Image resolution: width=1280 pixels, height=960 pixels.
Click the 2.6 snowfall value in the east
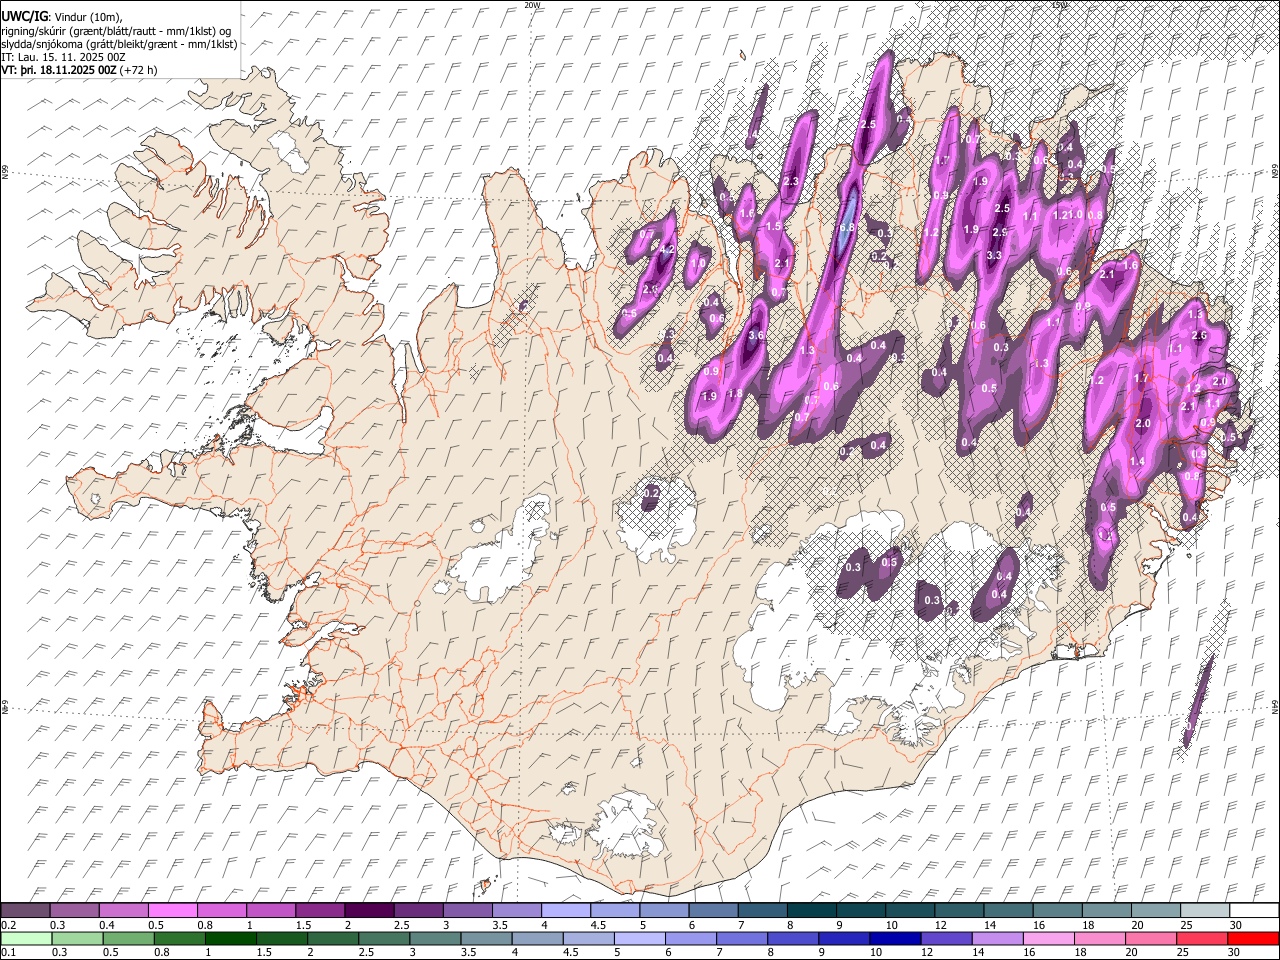coord(1200,336)
